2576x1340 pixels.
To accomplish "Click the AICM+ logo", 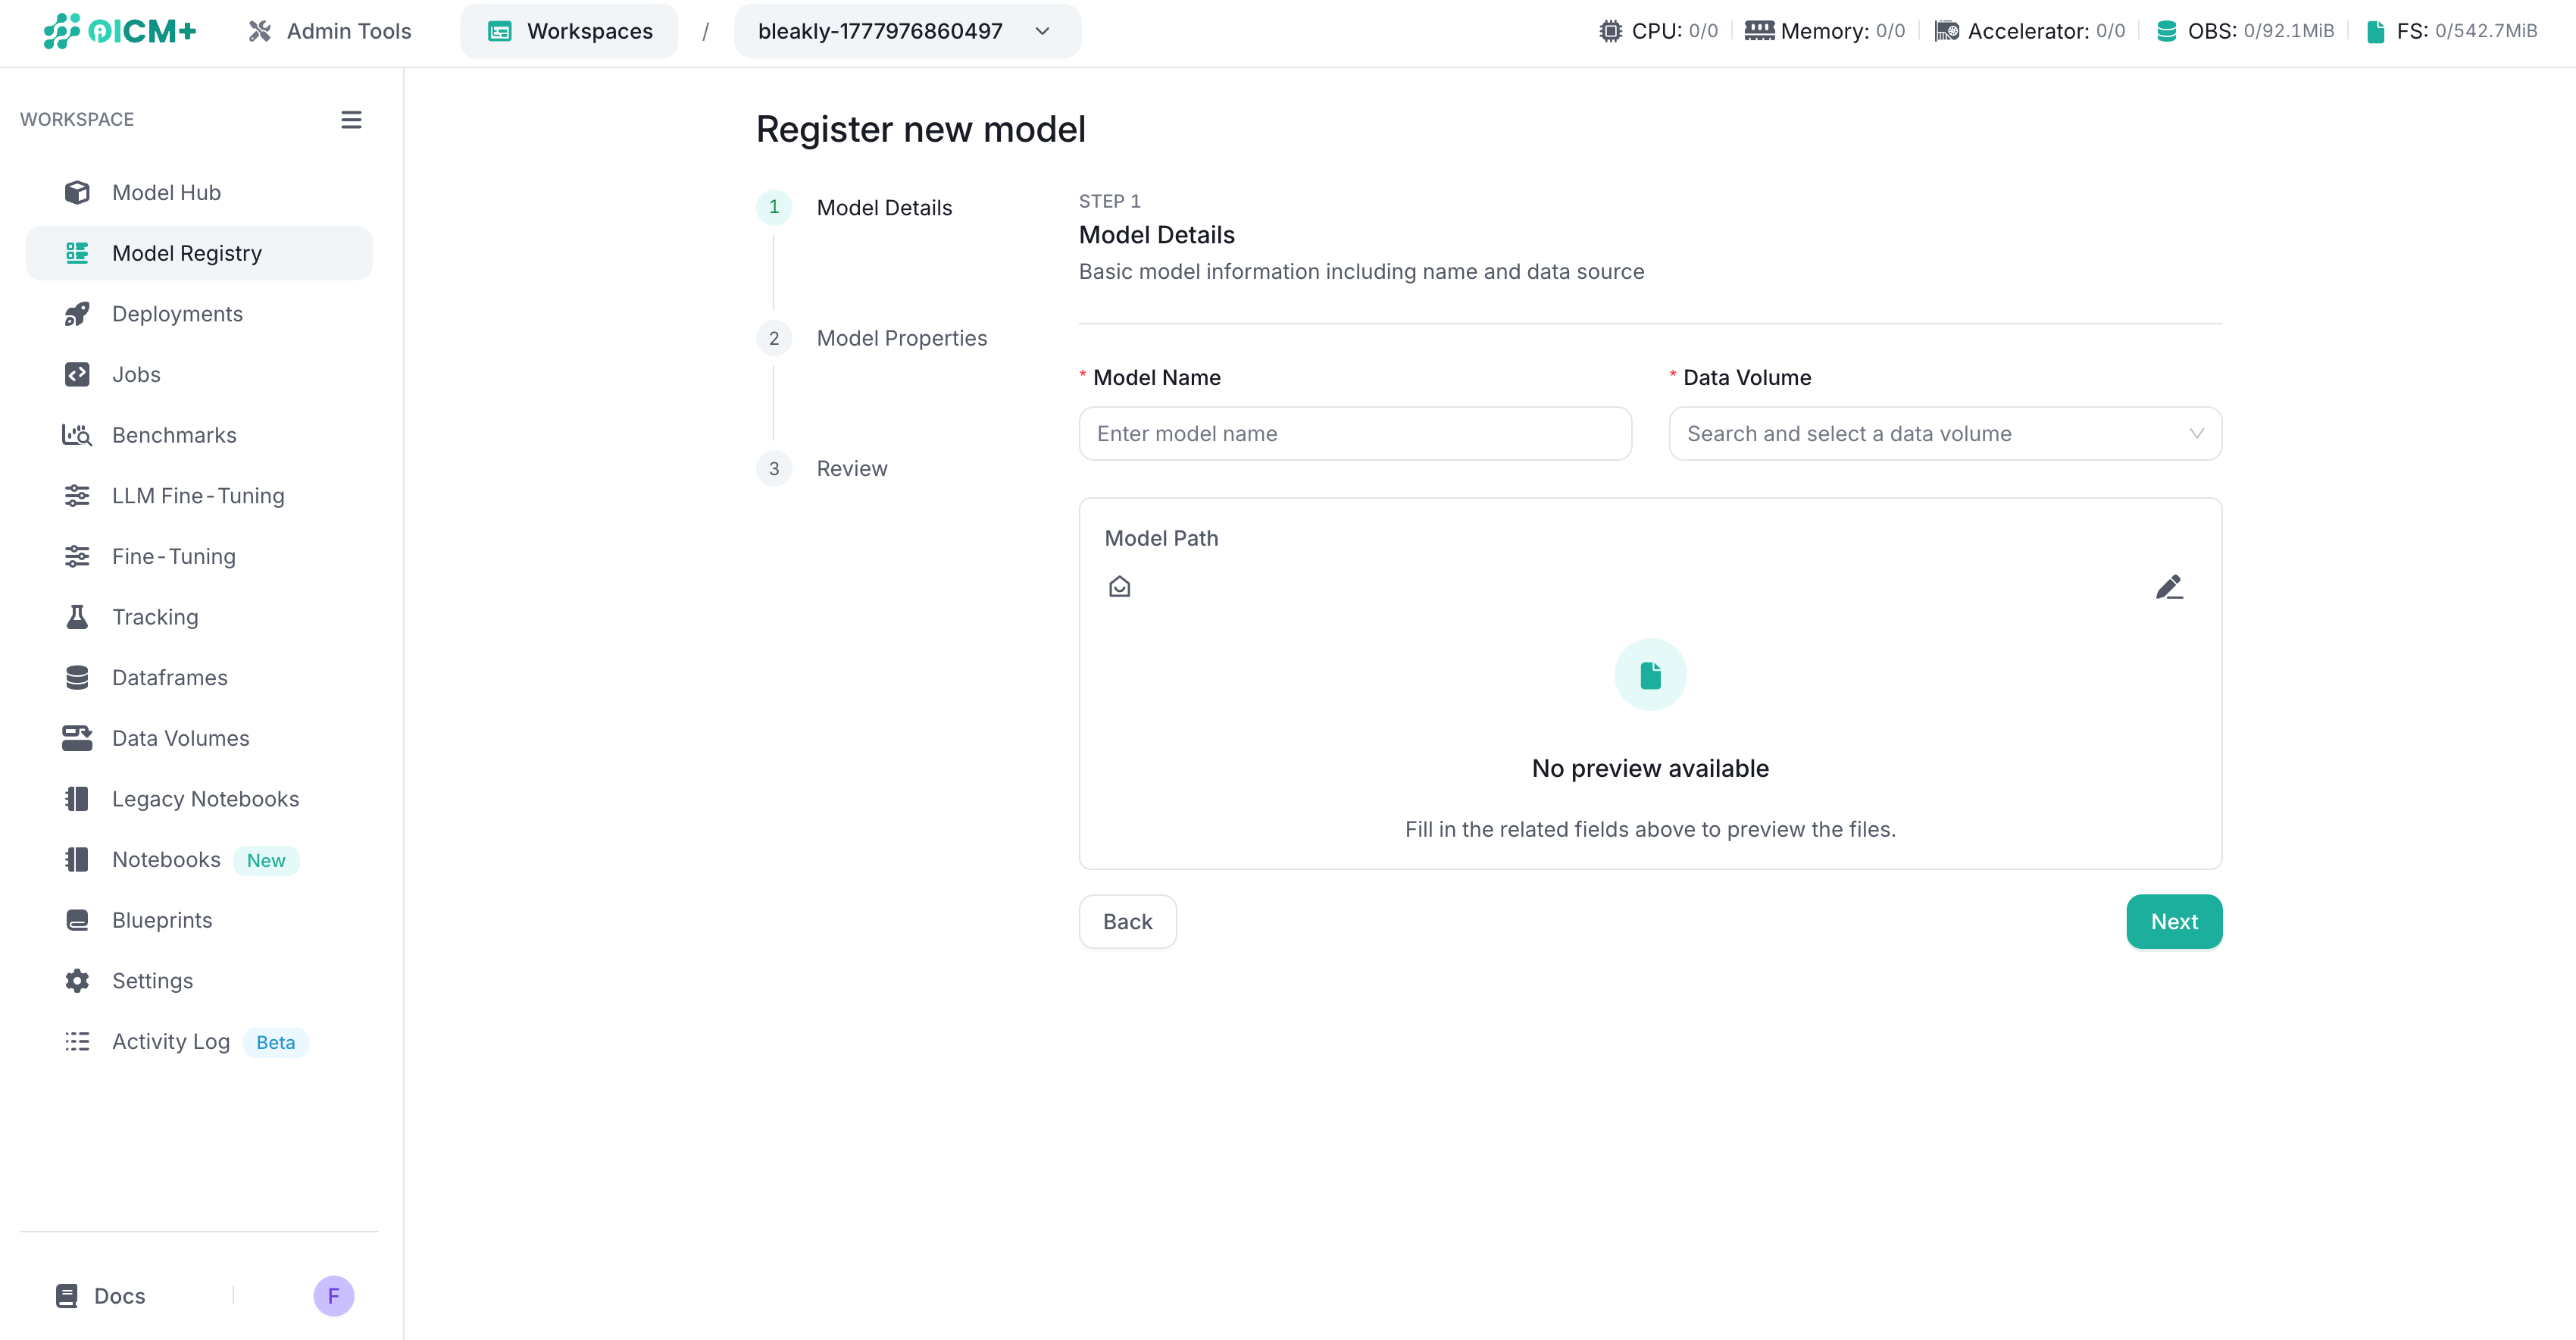I will click(x=120, y=31).
